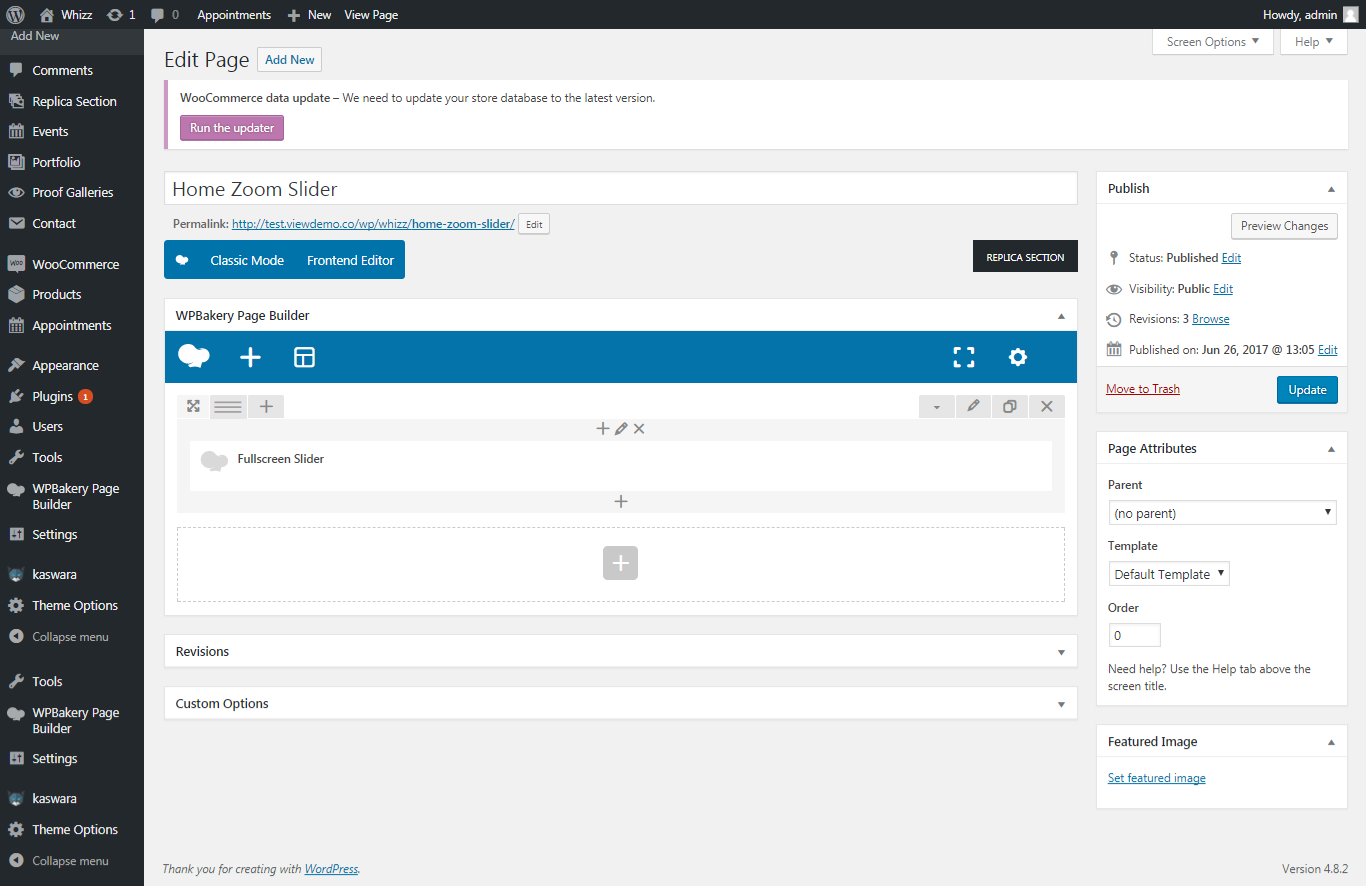Screen dimensions: 1366x886
Task: Click View Page in admin bar
Action: pyautogui.click(x=371, y=14)
